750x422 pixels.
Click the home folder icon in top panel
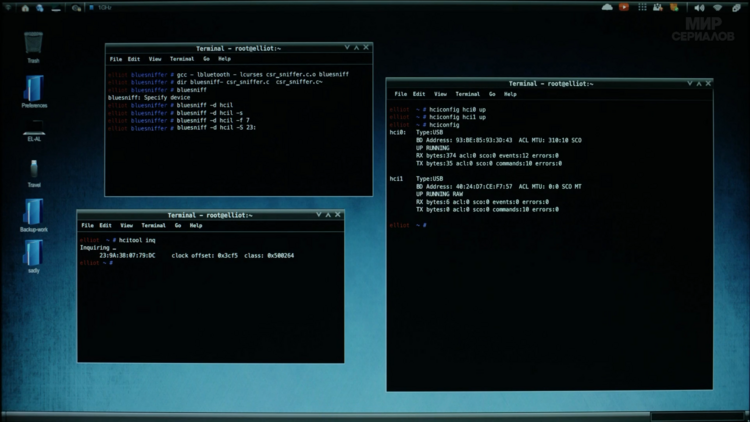point(25,8)
